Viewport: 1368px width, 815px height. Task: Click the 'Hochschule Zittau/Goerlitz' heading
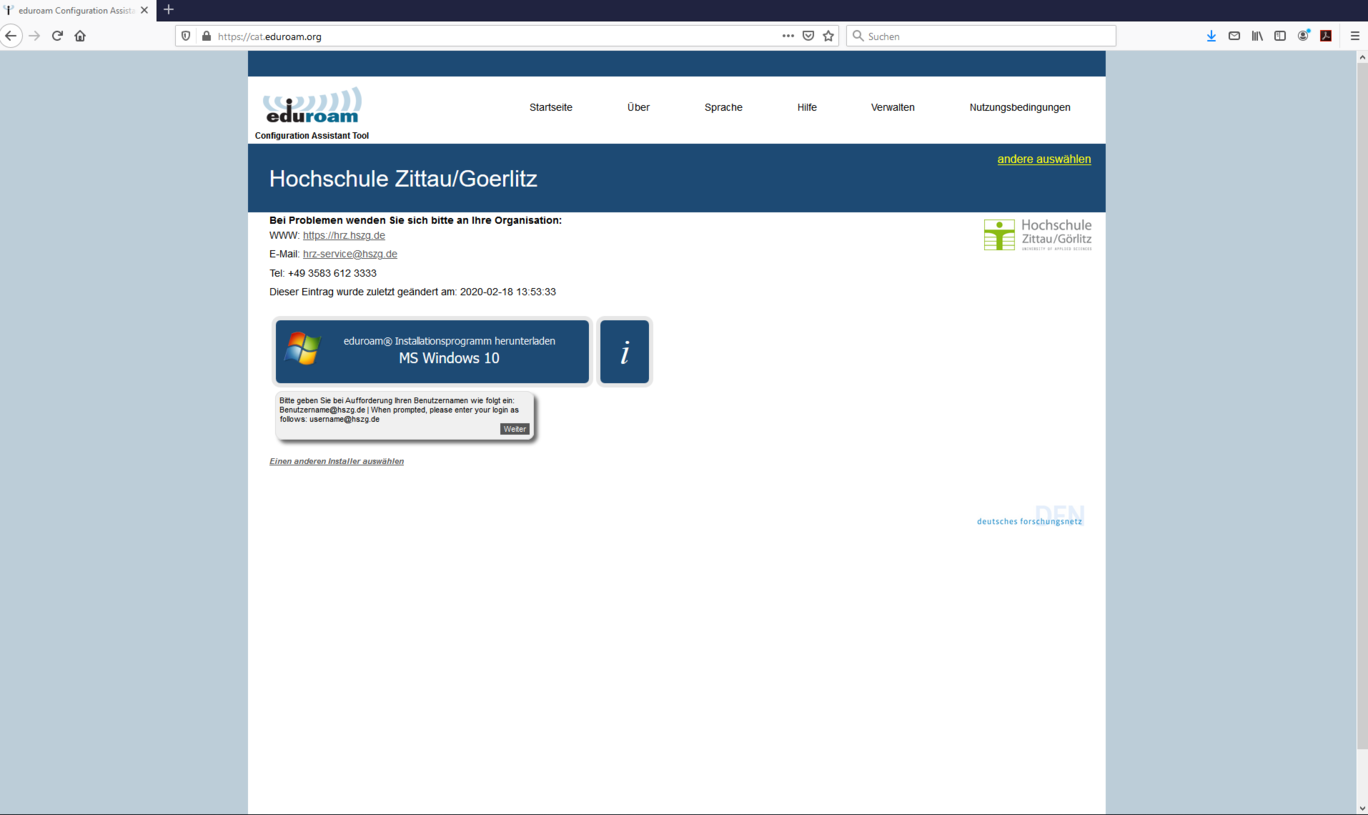pyautogui.click(x=403, y=179)
